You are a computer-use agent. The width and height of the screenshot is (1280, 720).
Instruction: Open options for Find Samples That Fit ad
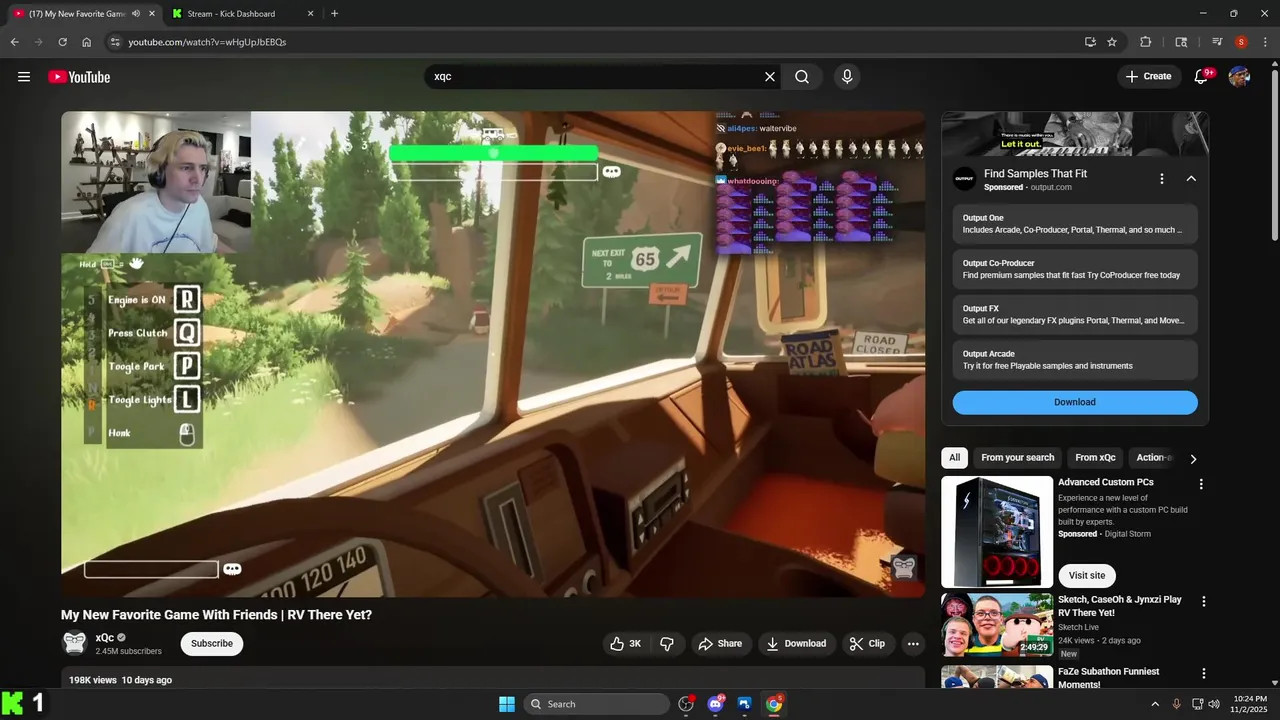coord(1162,179)
